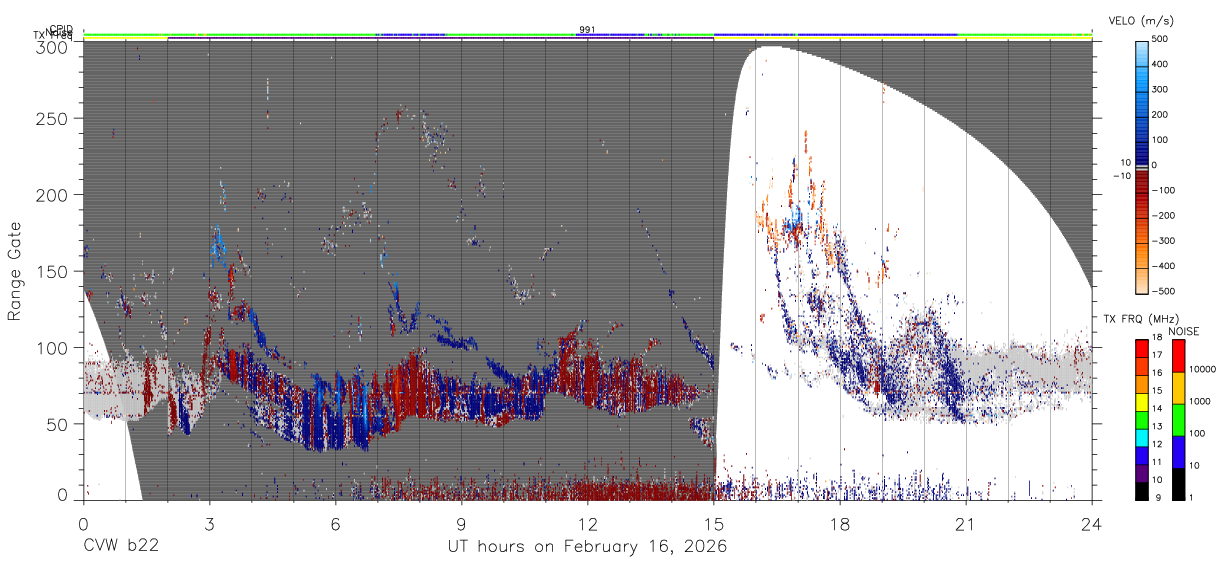Click the "1000" label on NOISE legend
Screen dimensions: 1228x567
(x=1201, y=401)
